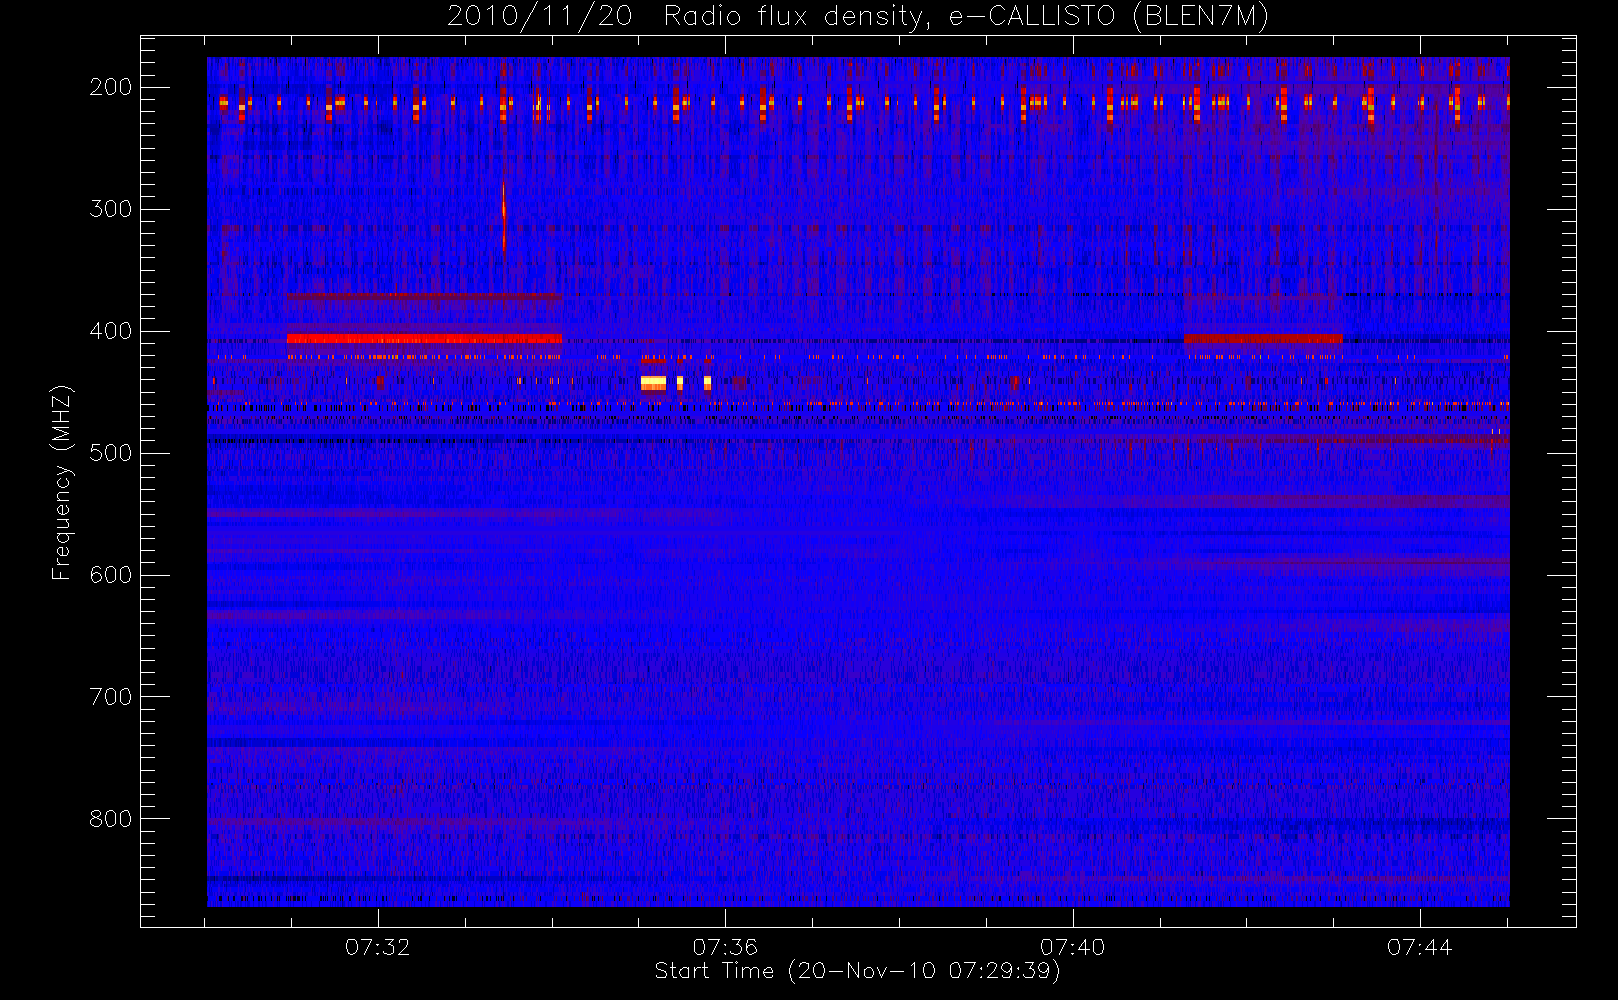Click the 07:36 time tick label
Image resolution: width=1618 pixels, height=1000 pixels.
coord(725,947)
